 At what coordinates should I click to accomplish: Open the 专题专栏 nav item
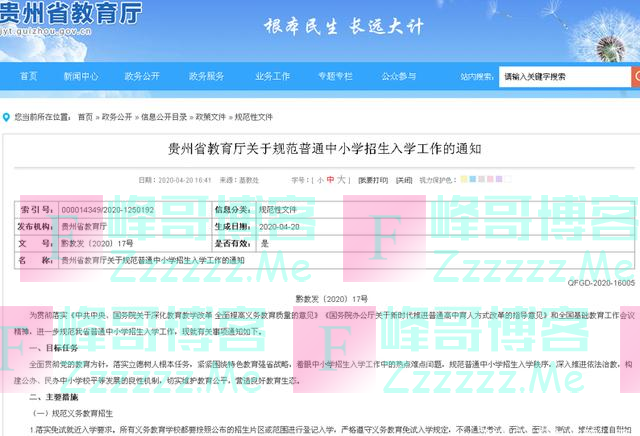coord(335,76)
